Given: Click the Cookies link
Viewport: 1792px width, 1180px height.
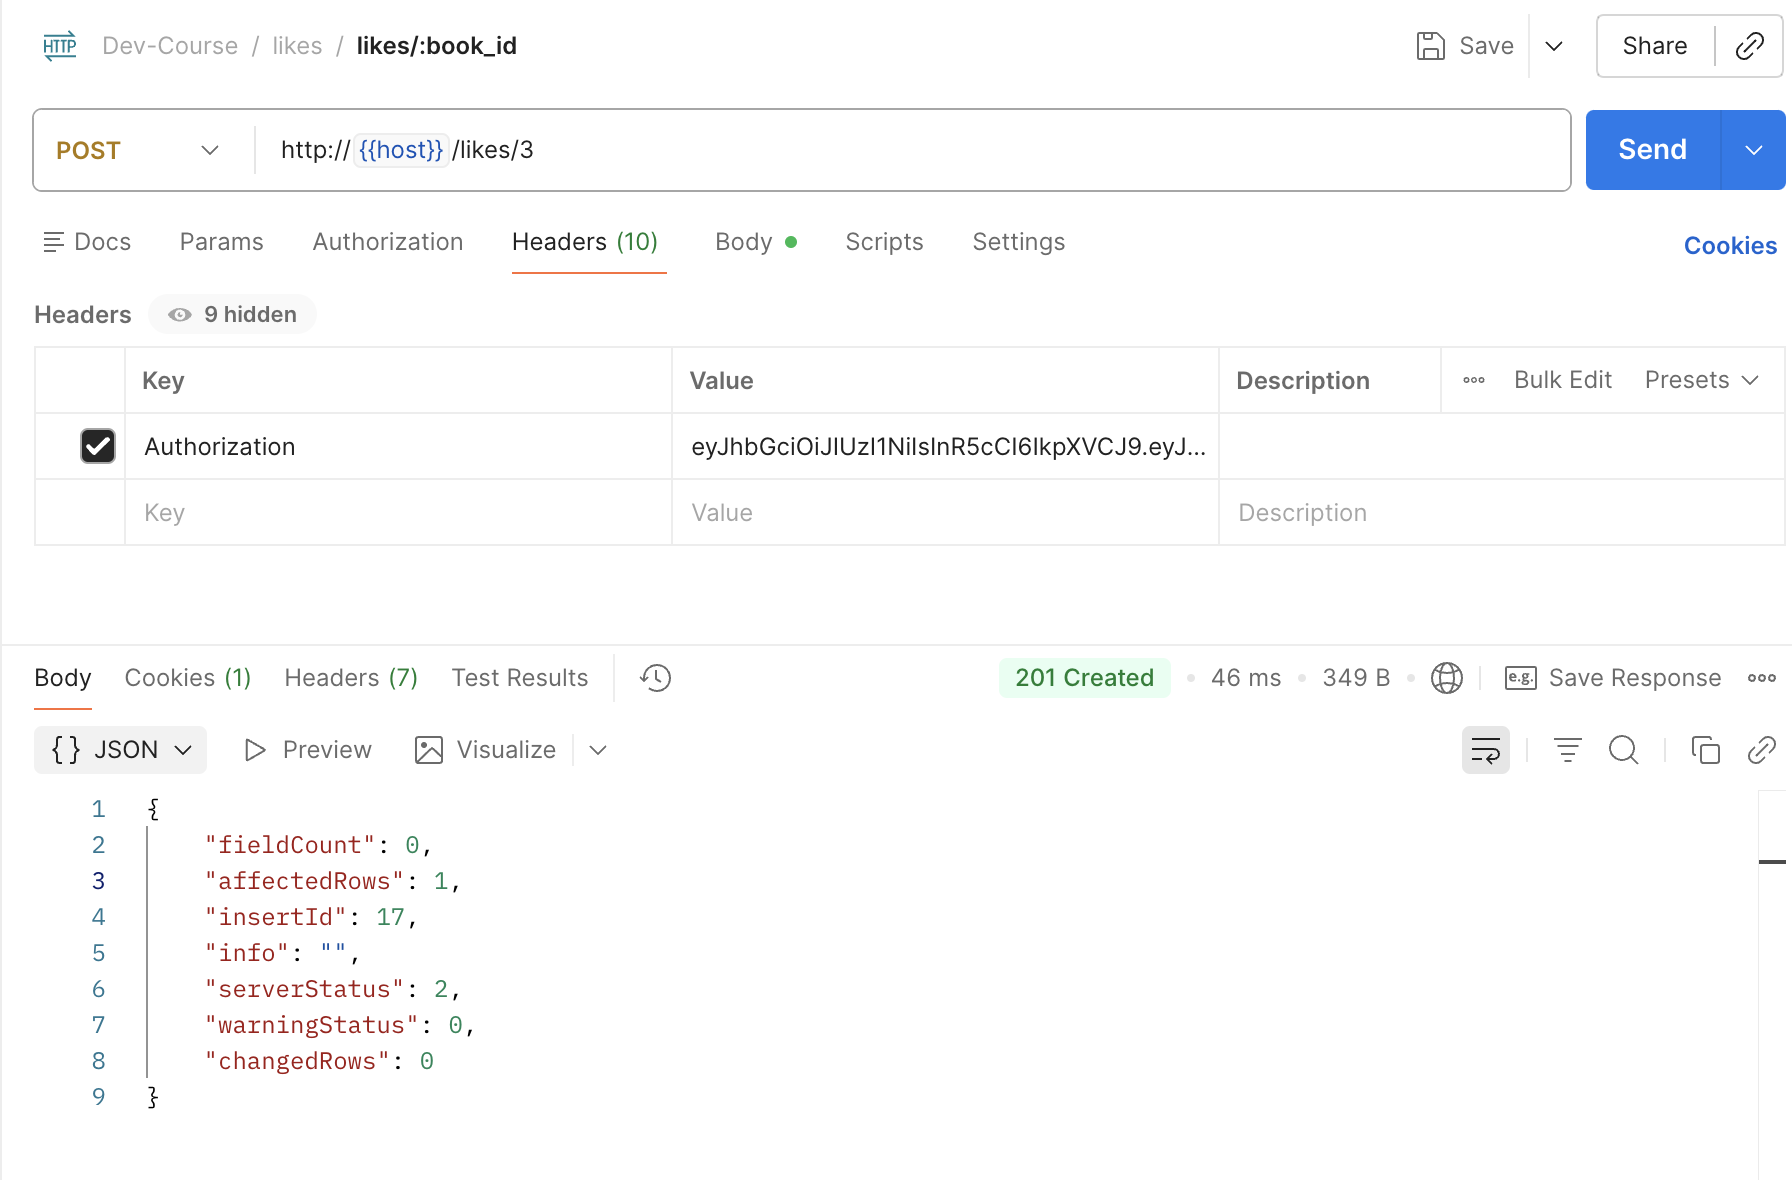Looking at the screenshot, I should pyautogui.click(x=1730, y=246).
